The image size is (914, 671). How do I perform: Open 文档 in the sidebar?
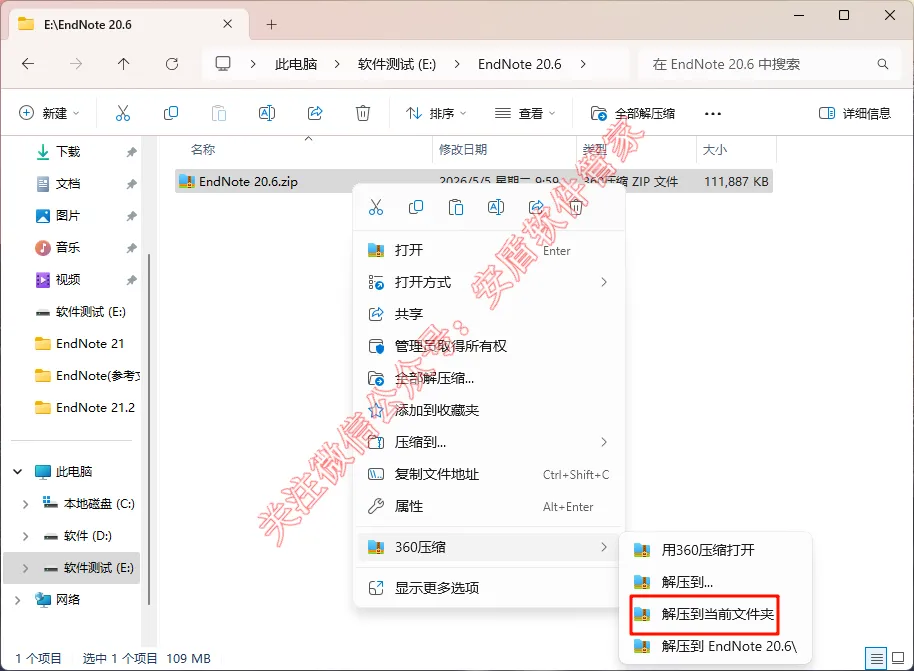pyautogui.click(x=68, y=184)
